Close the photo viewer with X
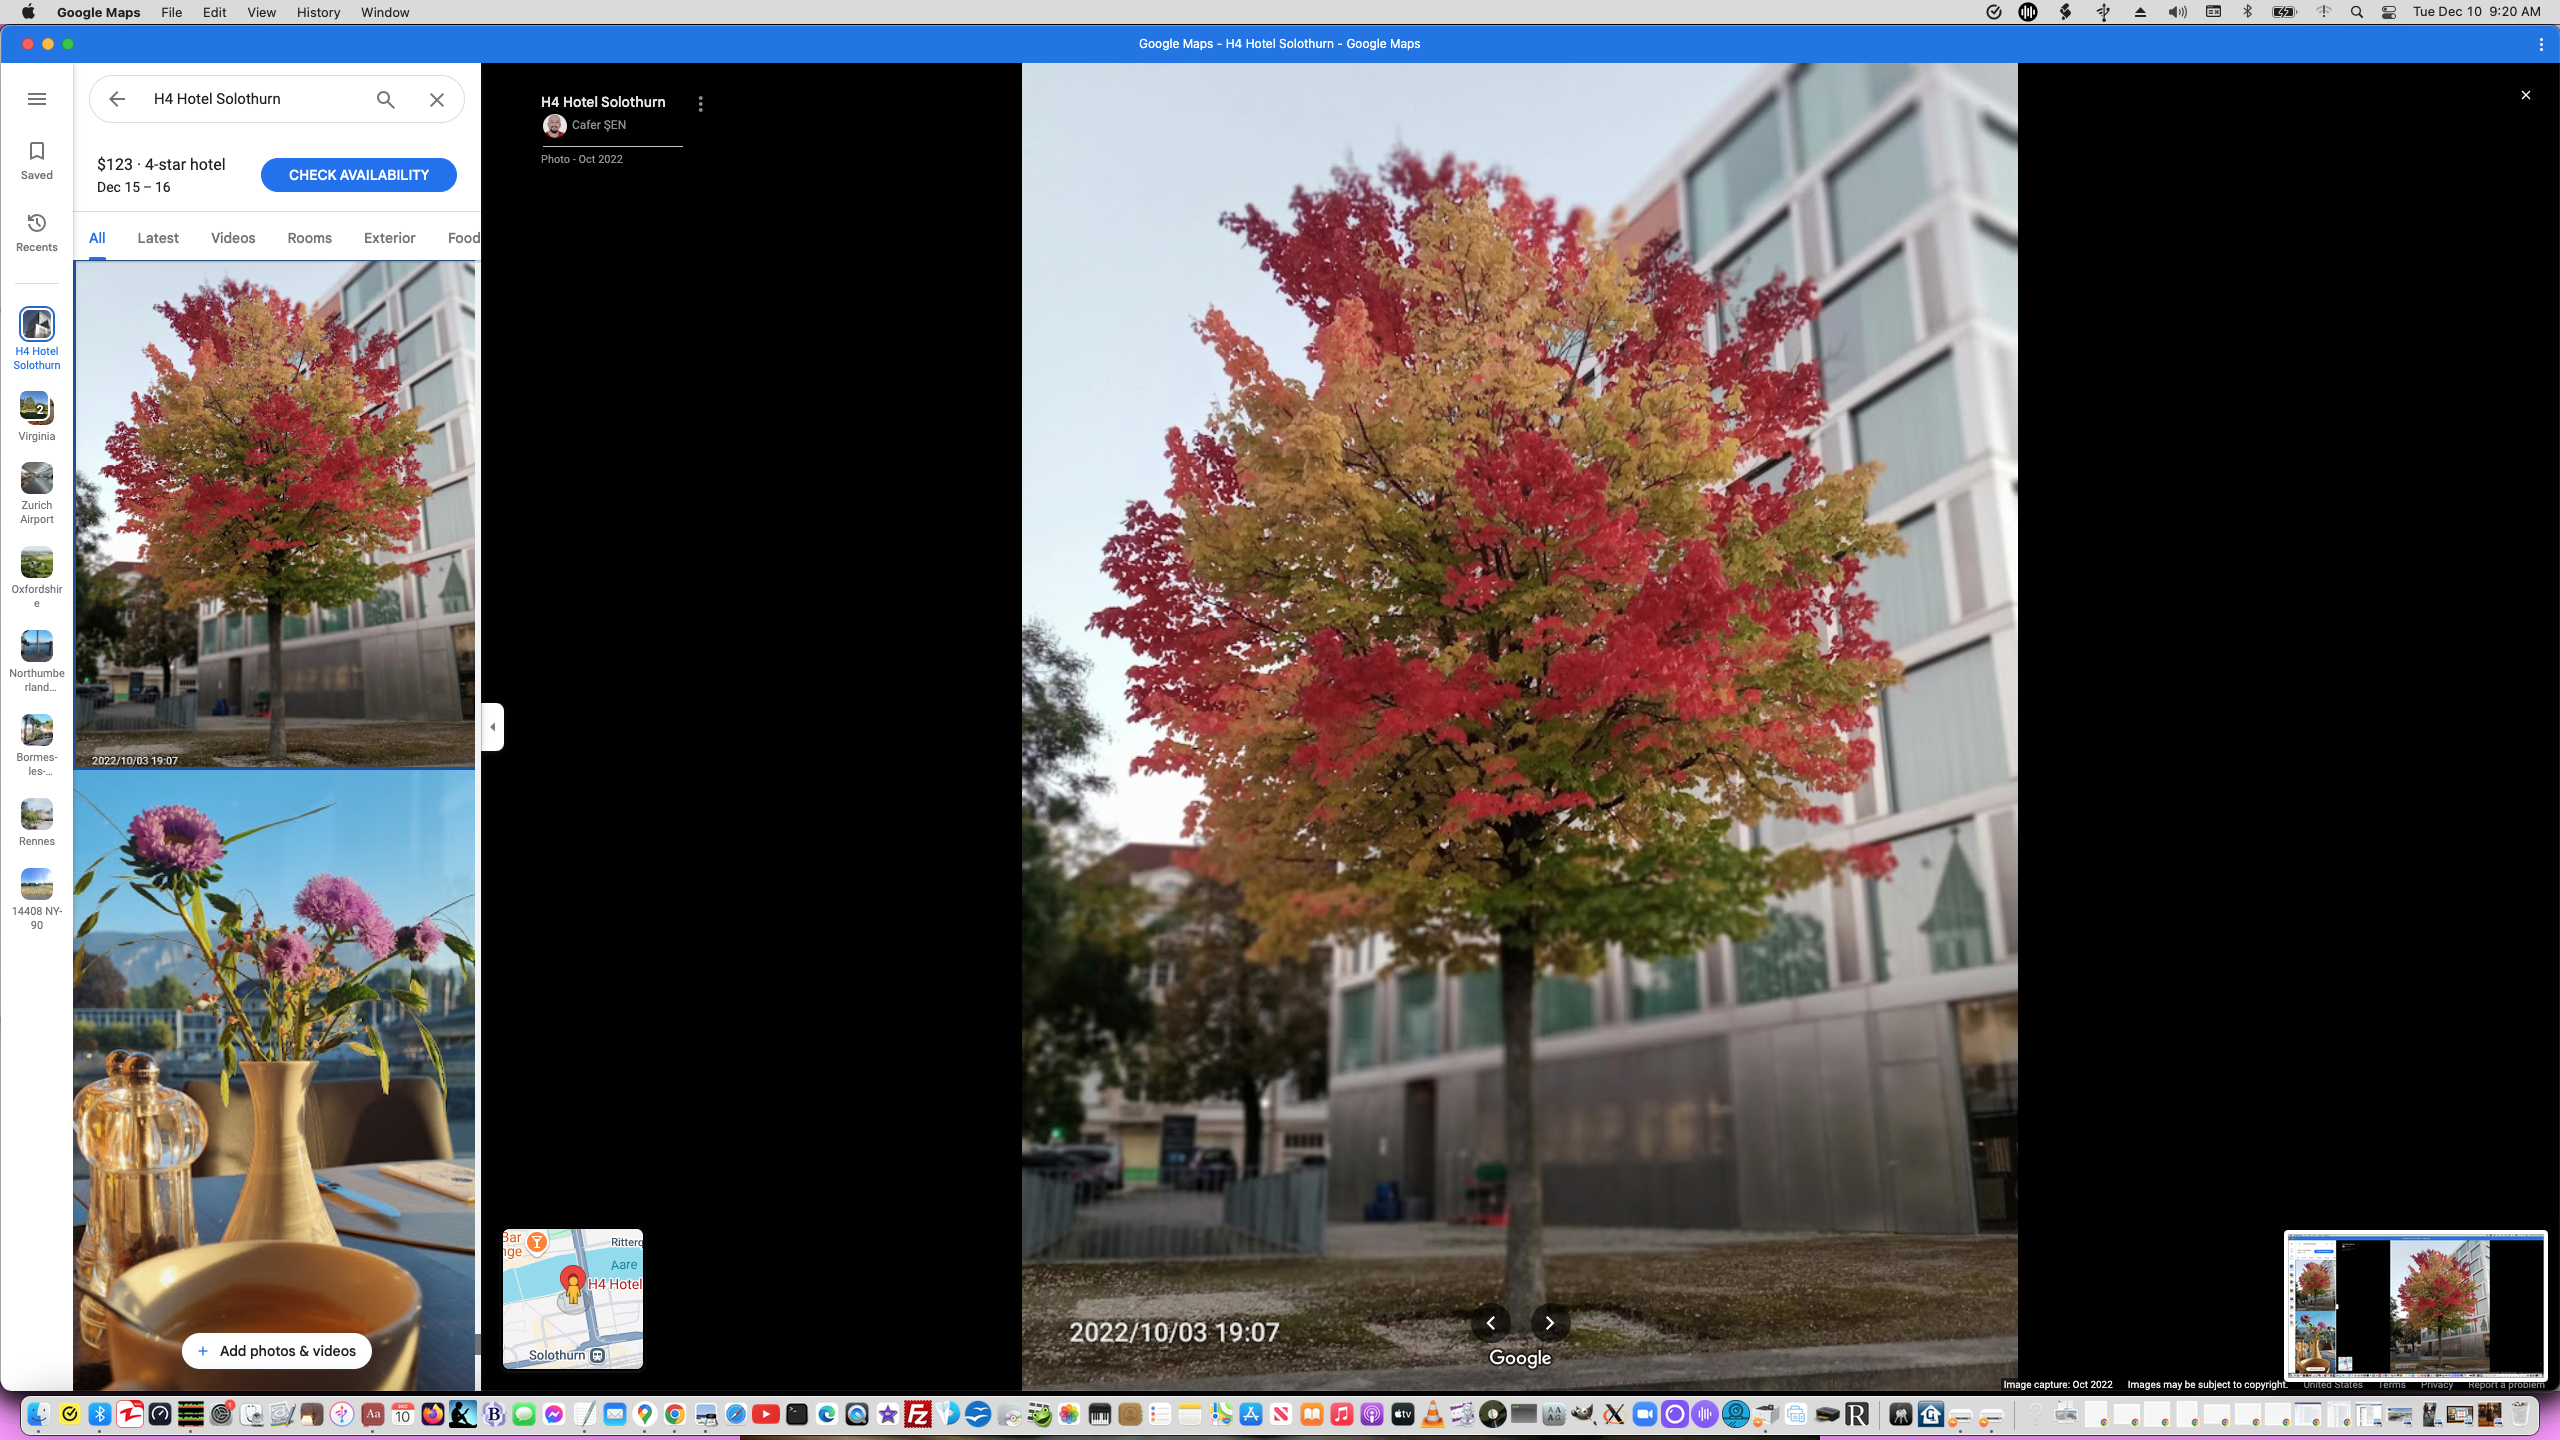Image resolution: width=2560 pixels, height=1440 pixels. pyautogui.click(x=2525, y=95)
